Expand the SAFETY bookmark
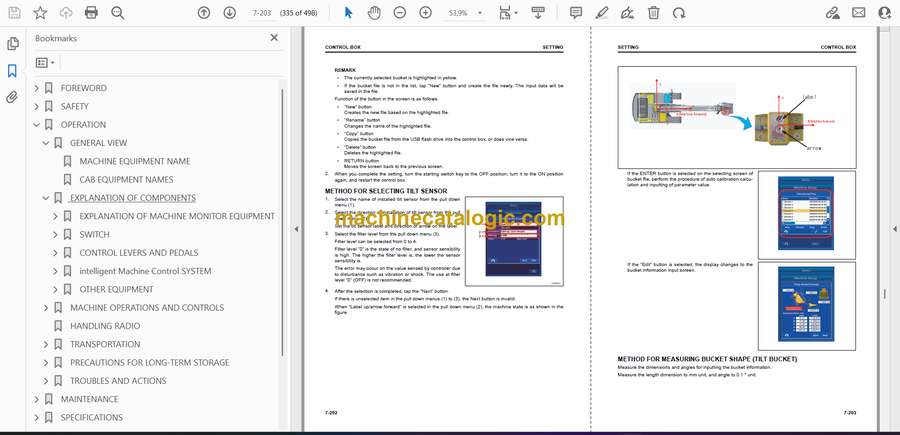This screenshot has width=900, height=435. point(37,106)
